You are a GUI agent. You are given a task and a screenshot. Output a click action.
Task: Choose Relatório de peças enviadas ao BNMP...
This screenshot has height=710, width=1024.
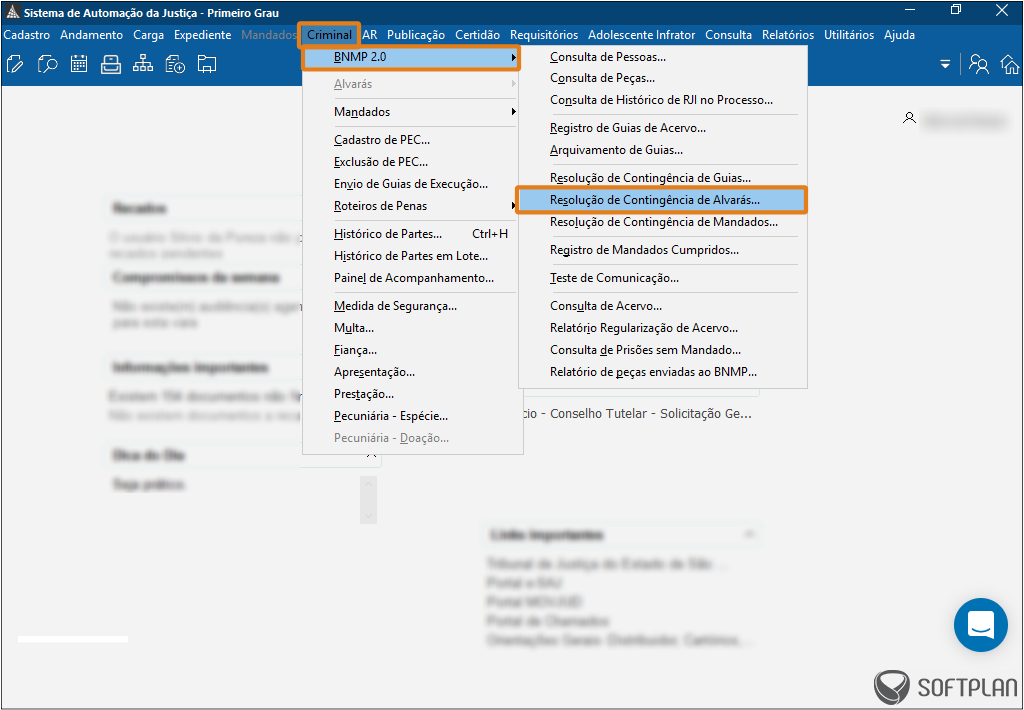(663, 372)
